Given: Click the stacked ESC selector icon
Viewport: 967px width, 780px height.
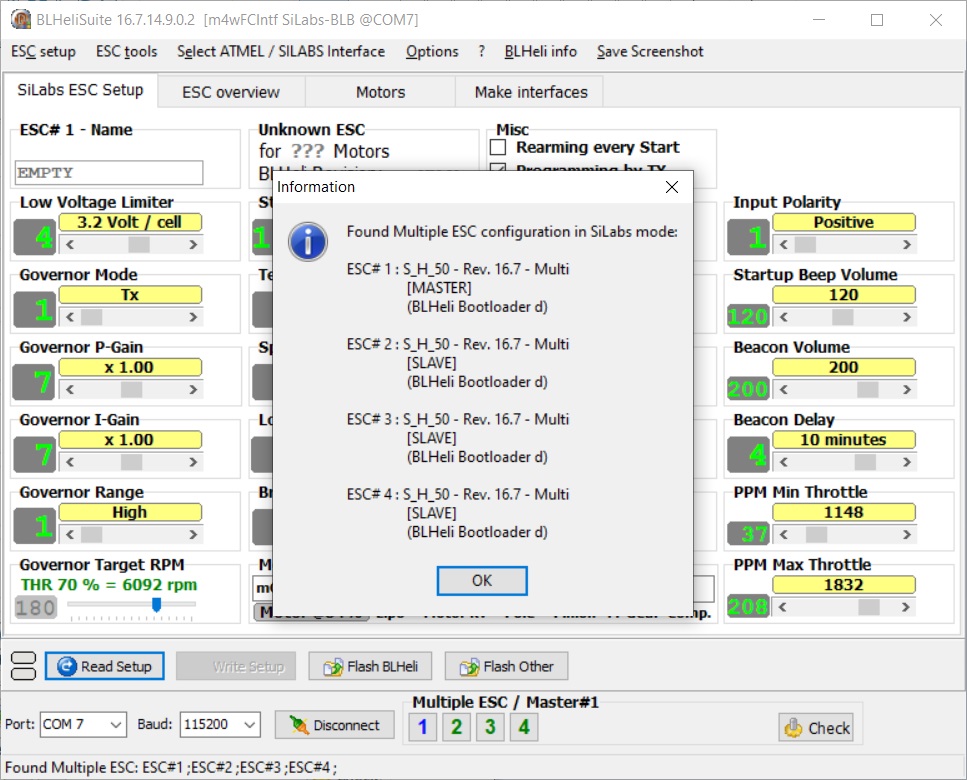Looking at the screenshot, I should pos(23,666).
